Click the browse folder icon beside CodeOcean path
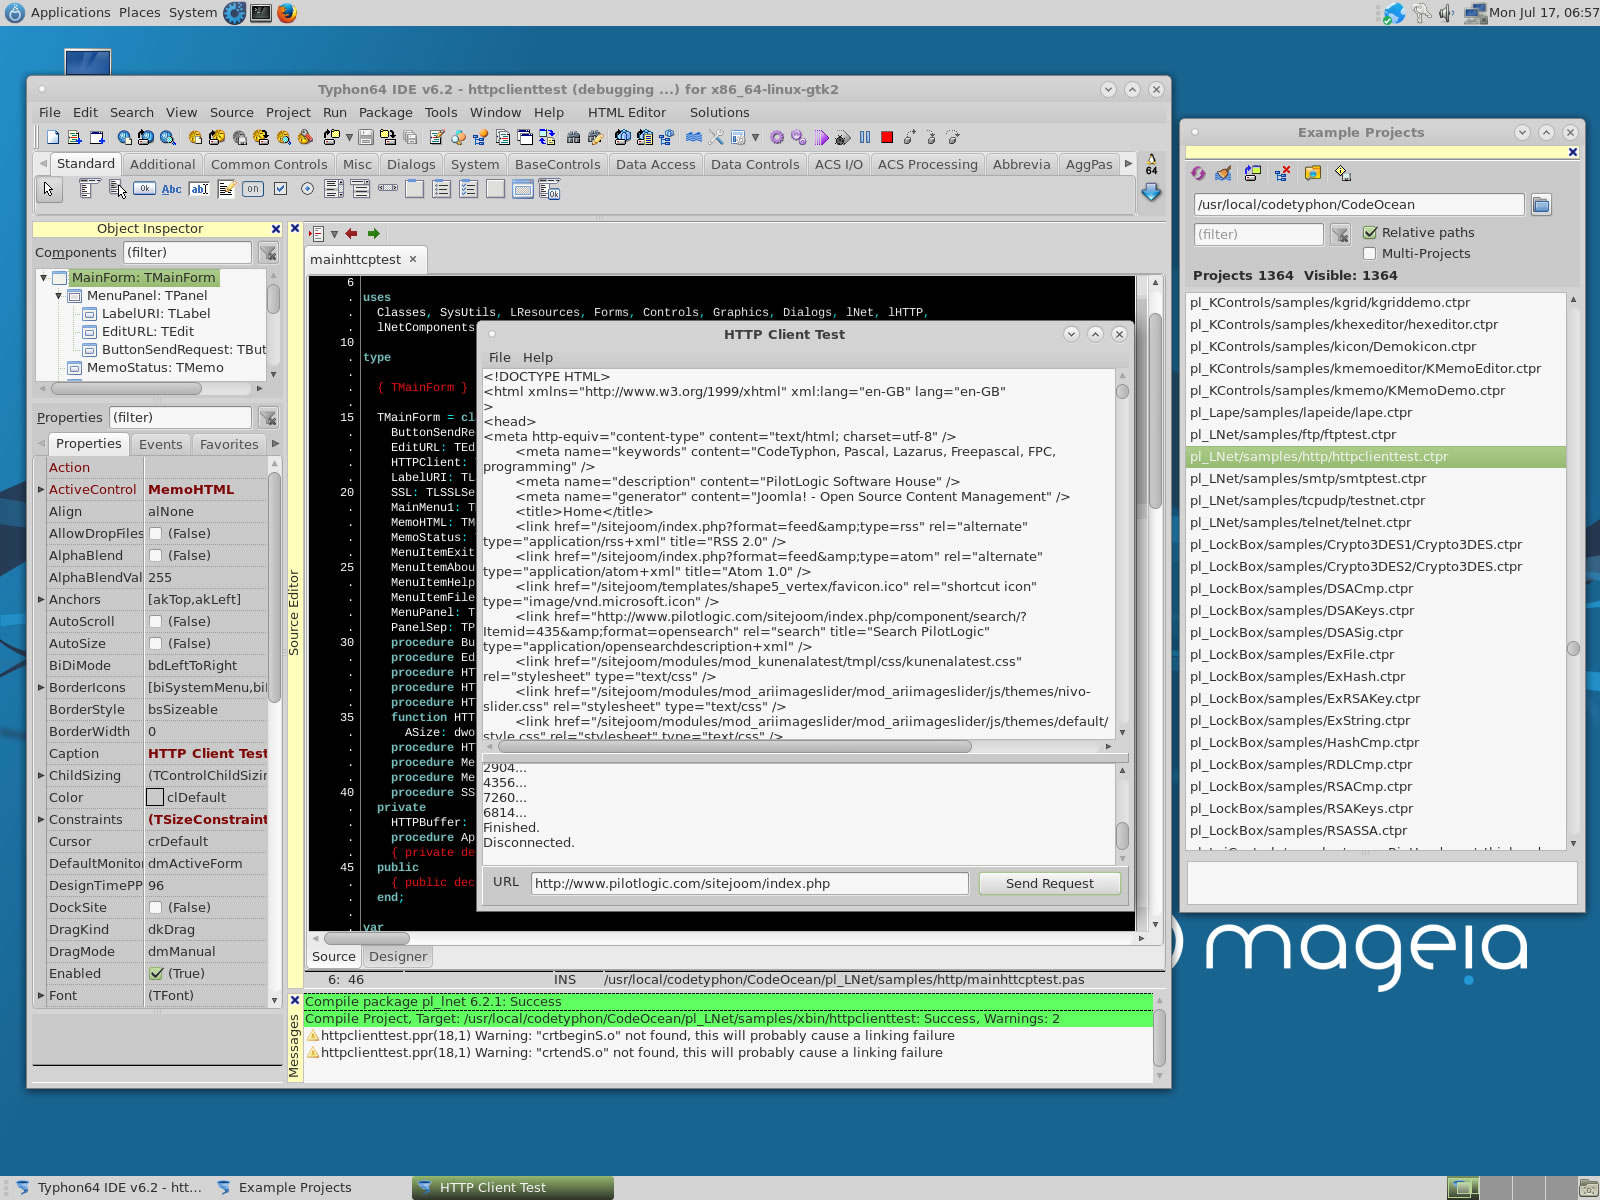Screen dimensions: 1600x1200 click(x=1541, y=205)
